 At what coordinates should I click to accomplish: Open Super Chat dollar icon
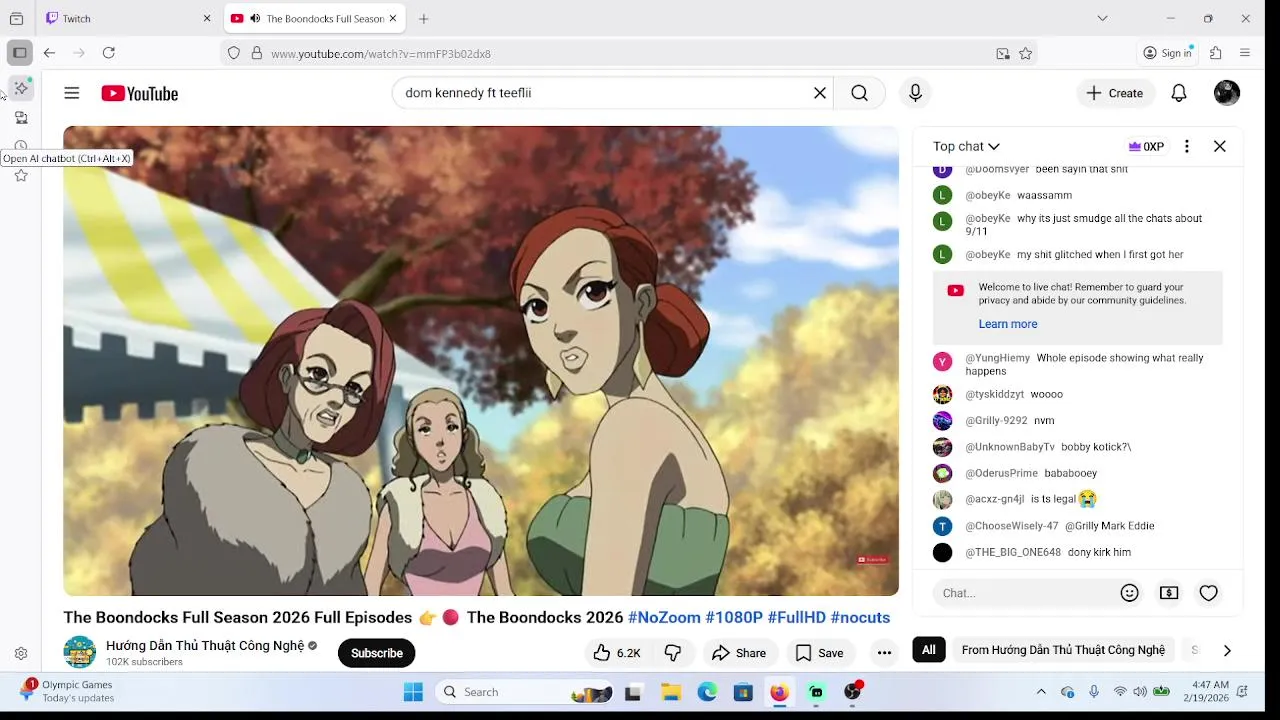(x=1169, y=593)
